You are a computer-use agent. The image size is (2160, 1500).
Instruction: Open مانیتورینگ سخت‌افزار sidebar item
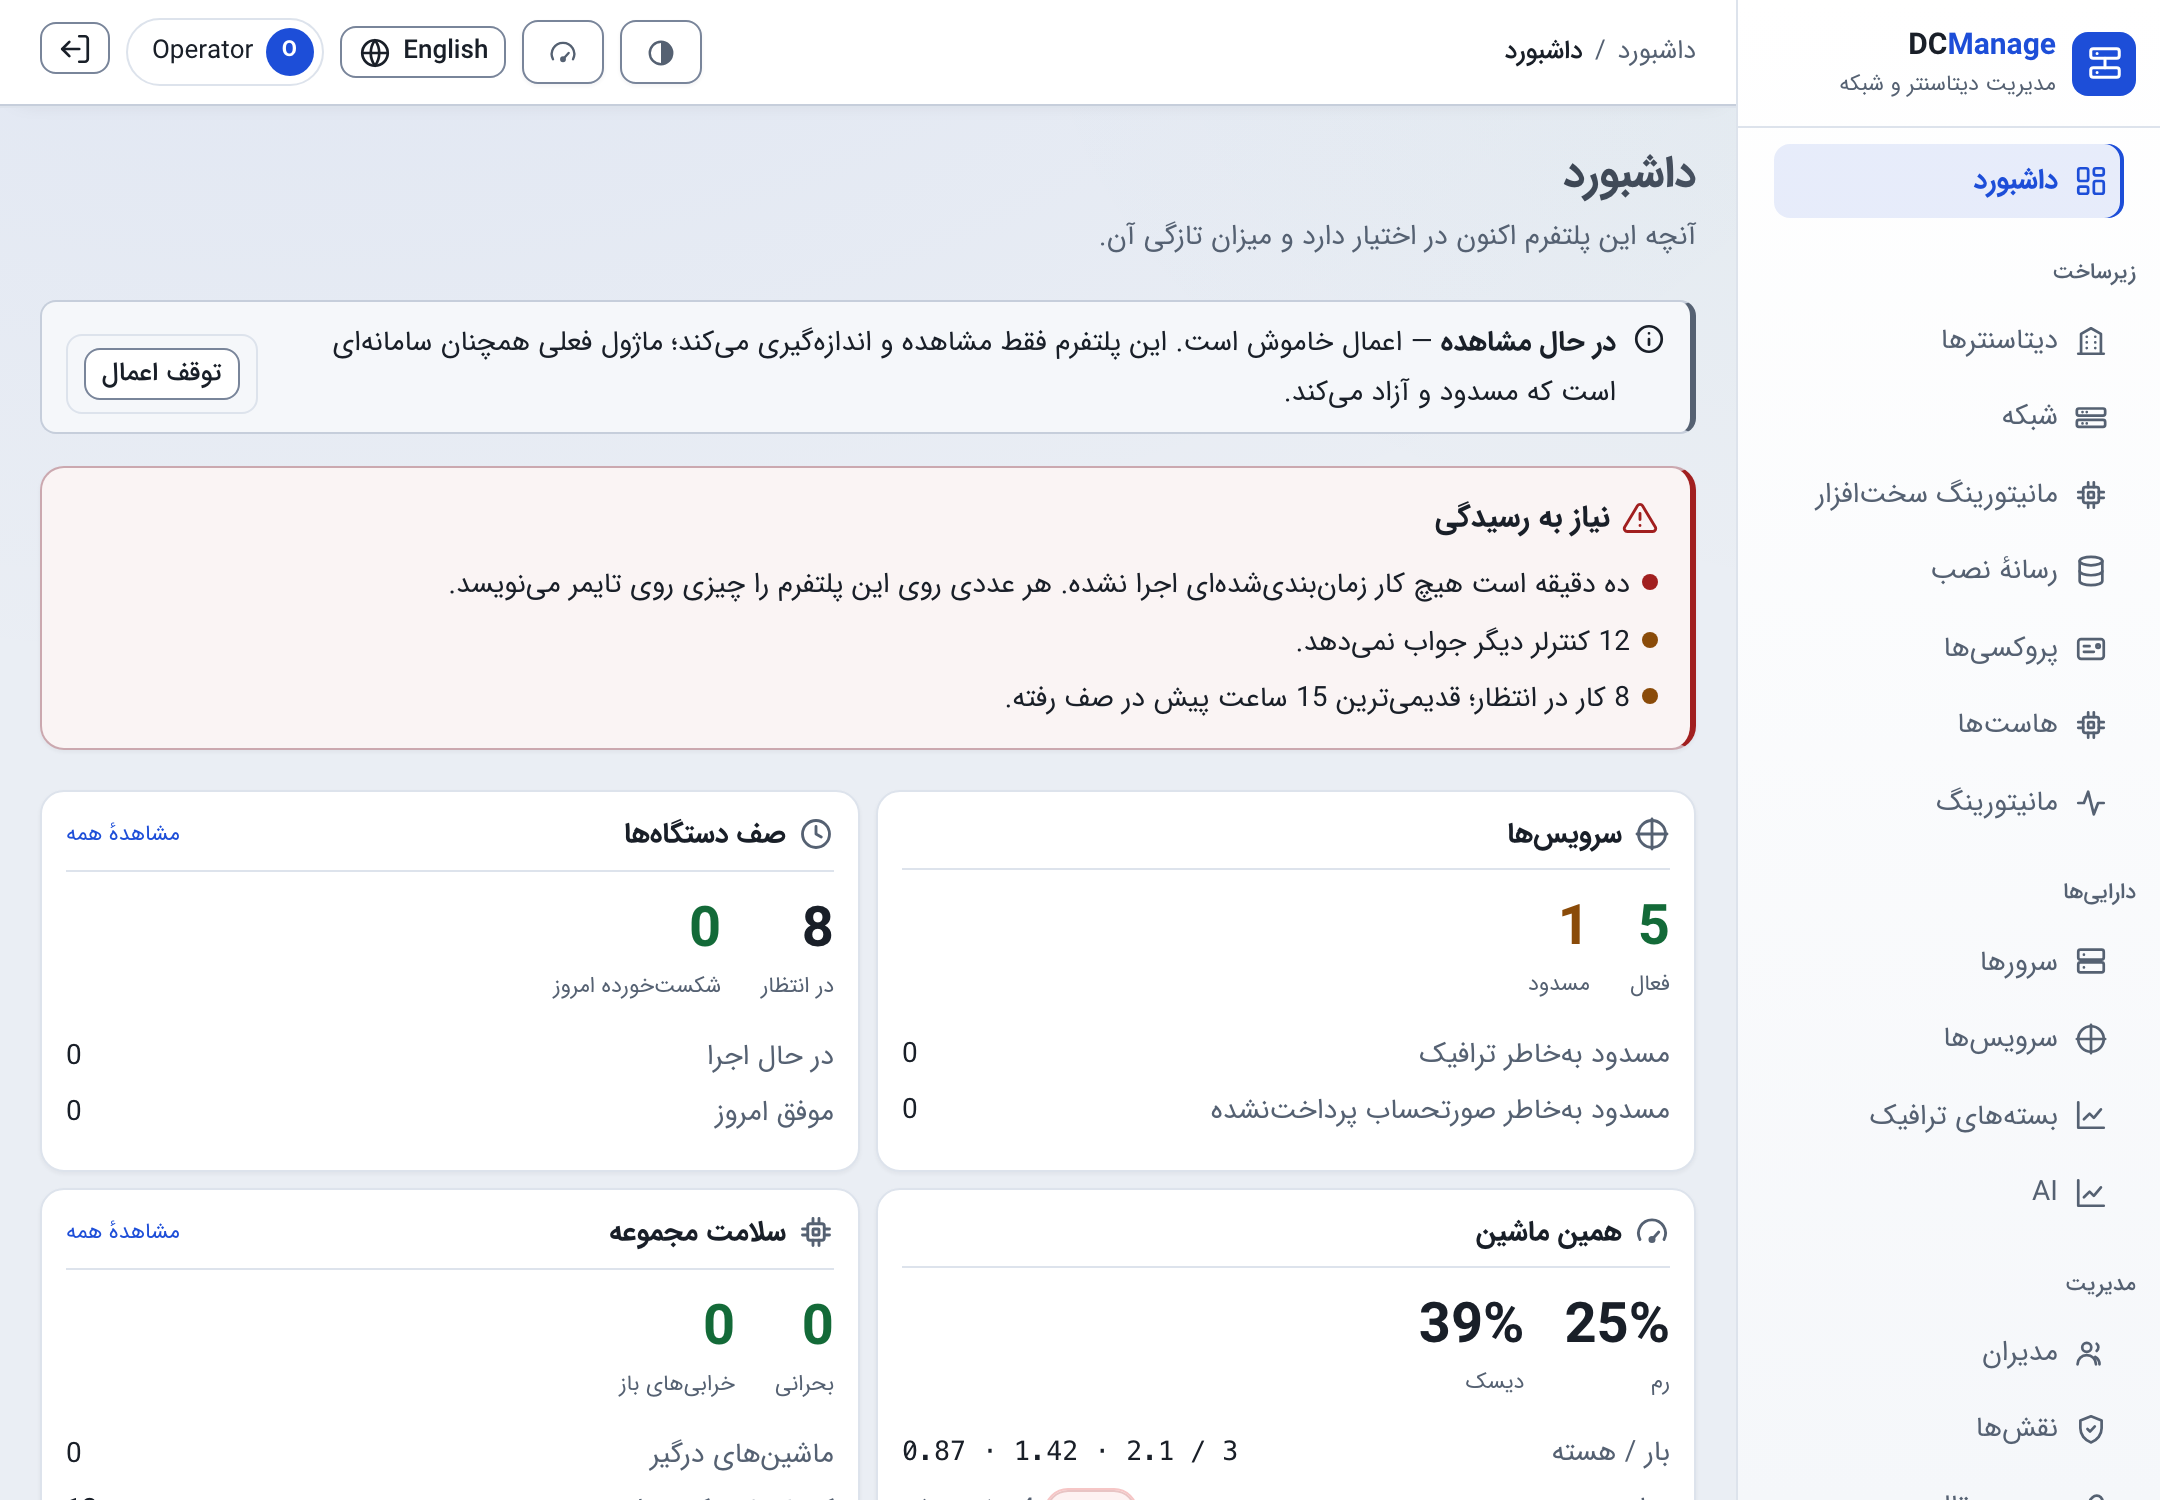tap(1948, 494)
